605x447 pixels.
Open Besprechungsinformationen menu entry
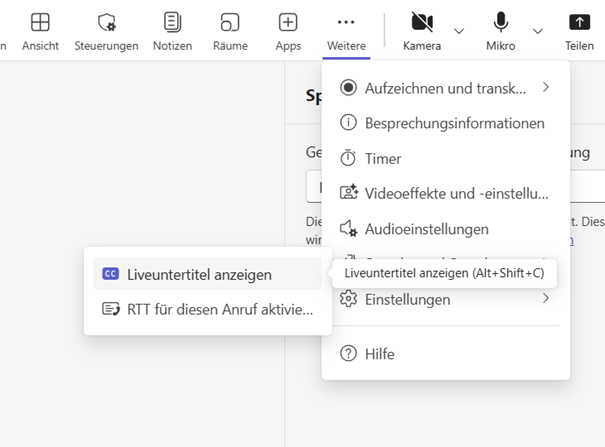pos(445,123)
